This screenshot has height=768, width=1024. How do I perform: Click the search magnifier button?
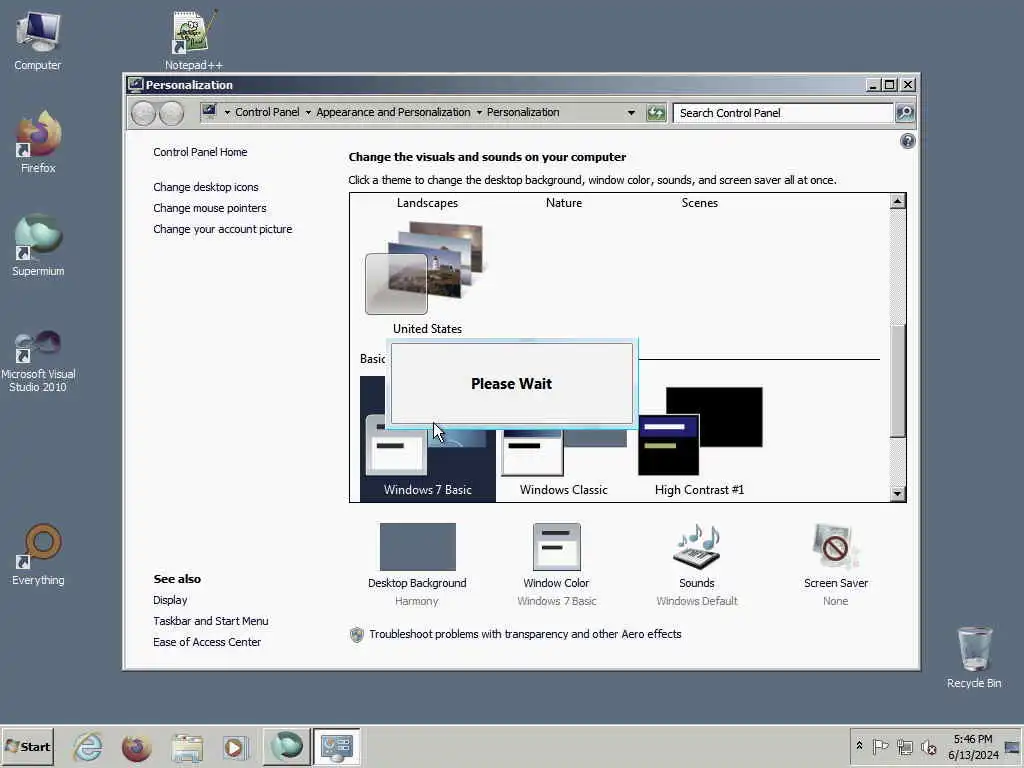(905, 113)
